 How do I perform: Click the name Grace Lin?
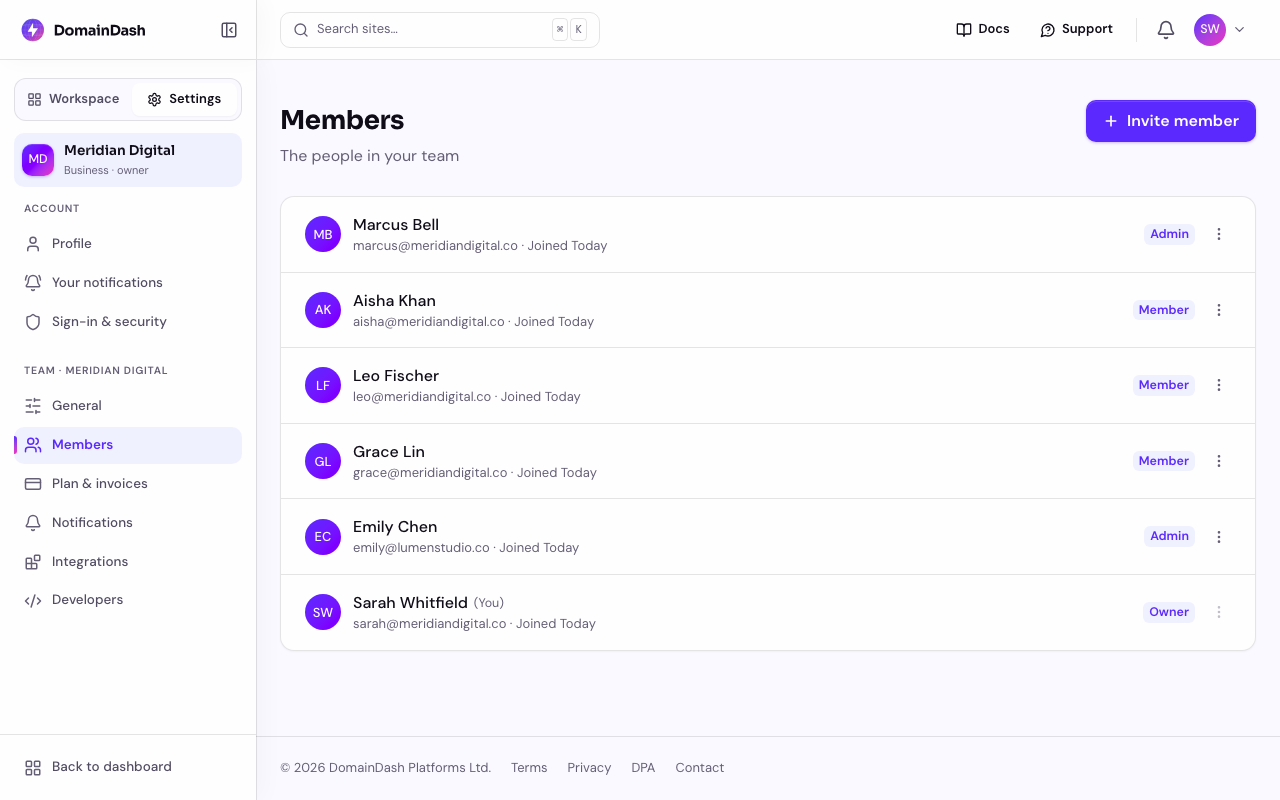389,452
